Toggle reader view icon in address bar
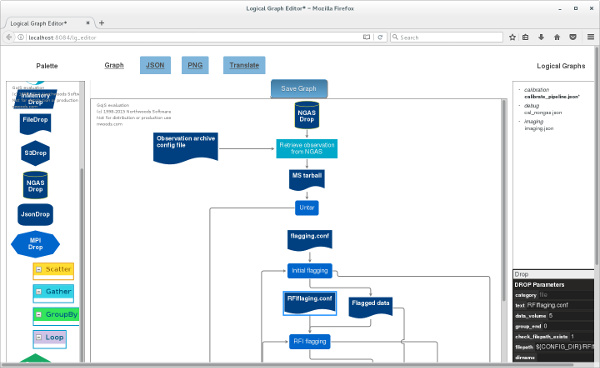This screenshot has height=368, width=600. (x=366, y=37)
